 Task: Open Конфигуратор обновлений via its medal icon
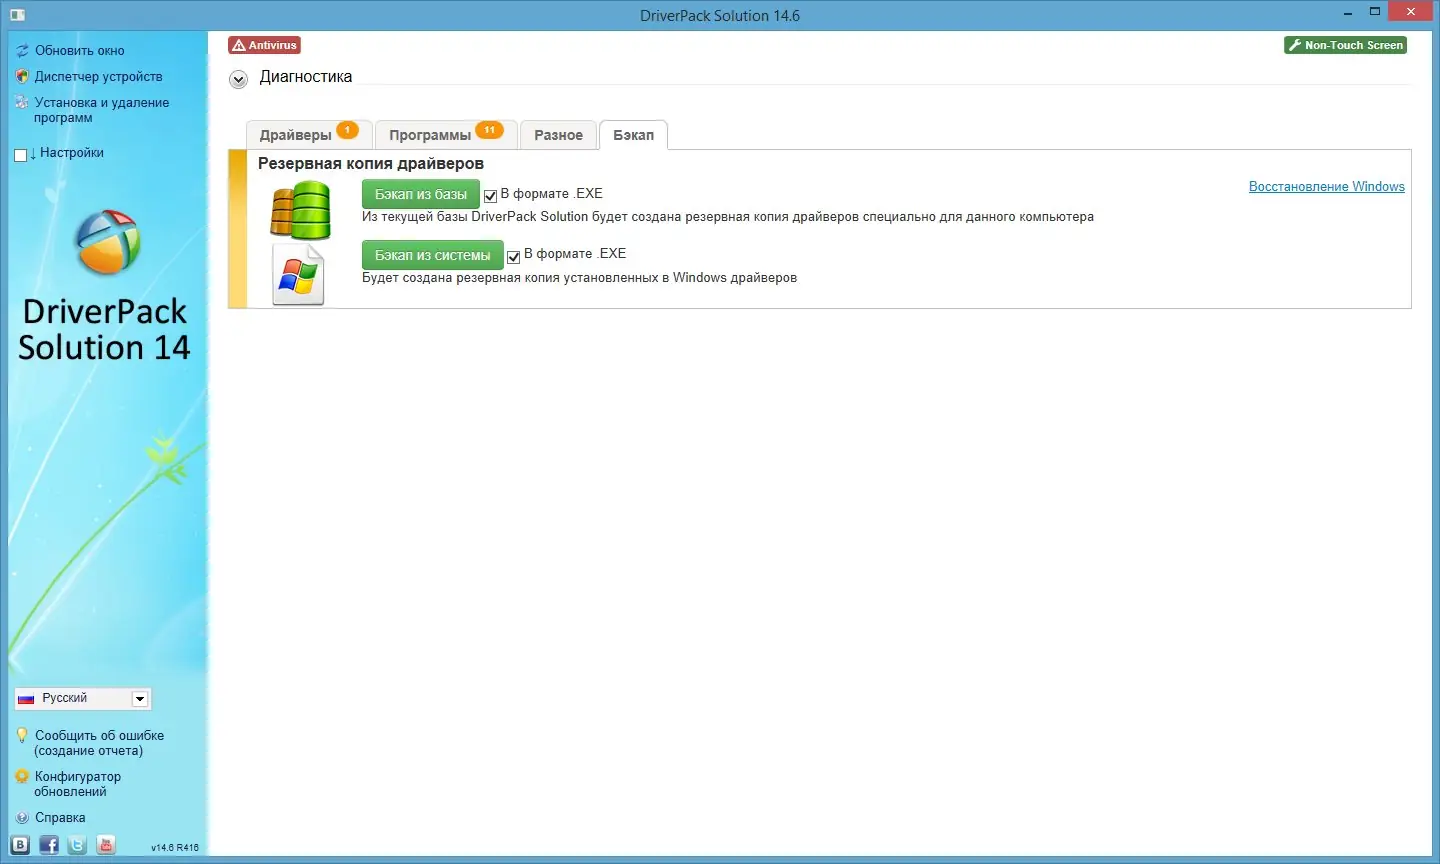tap(22, 777)
